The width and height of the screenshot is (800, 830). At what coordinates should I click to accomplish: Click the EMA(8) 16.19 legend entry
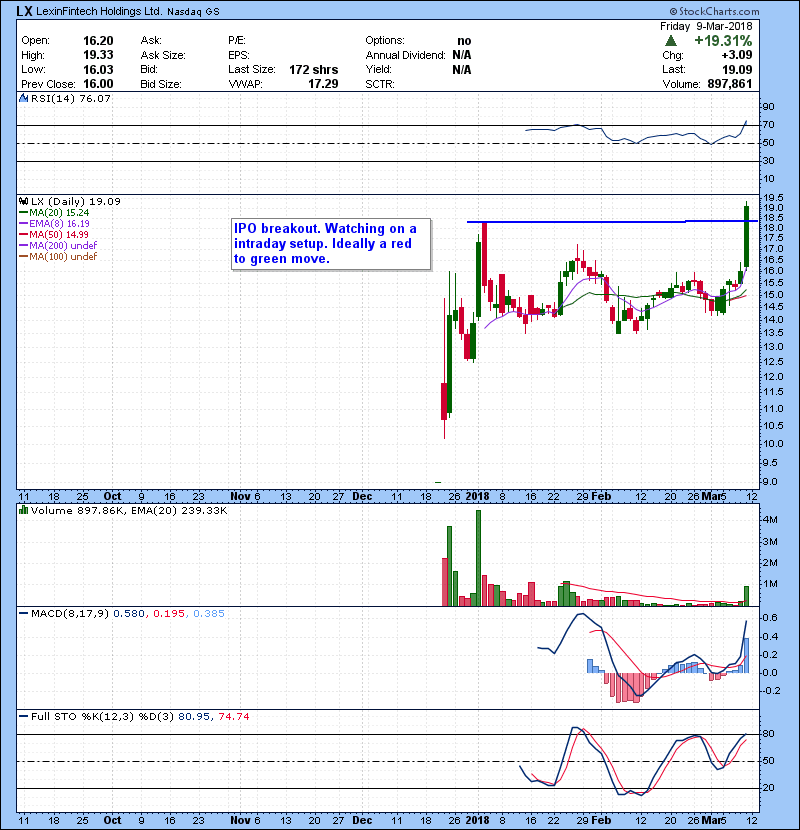click(54, 224)
